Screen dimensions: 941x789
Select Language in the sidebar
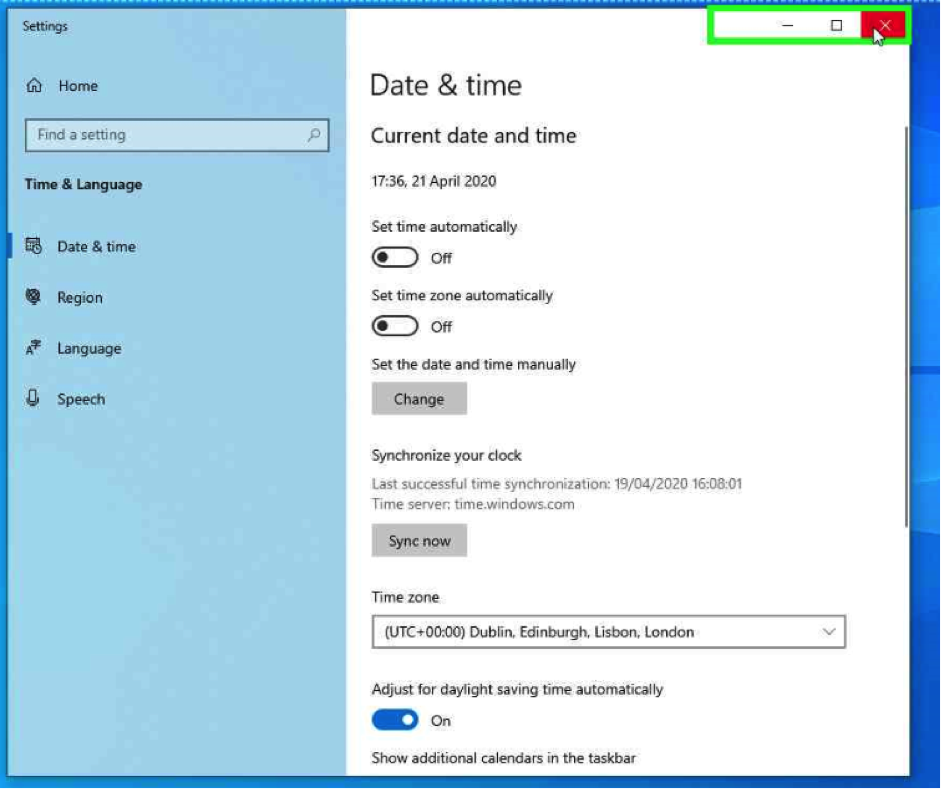(89, 349)
